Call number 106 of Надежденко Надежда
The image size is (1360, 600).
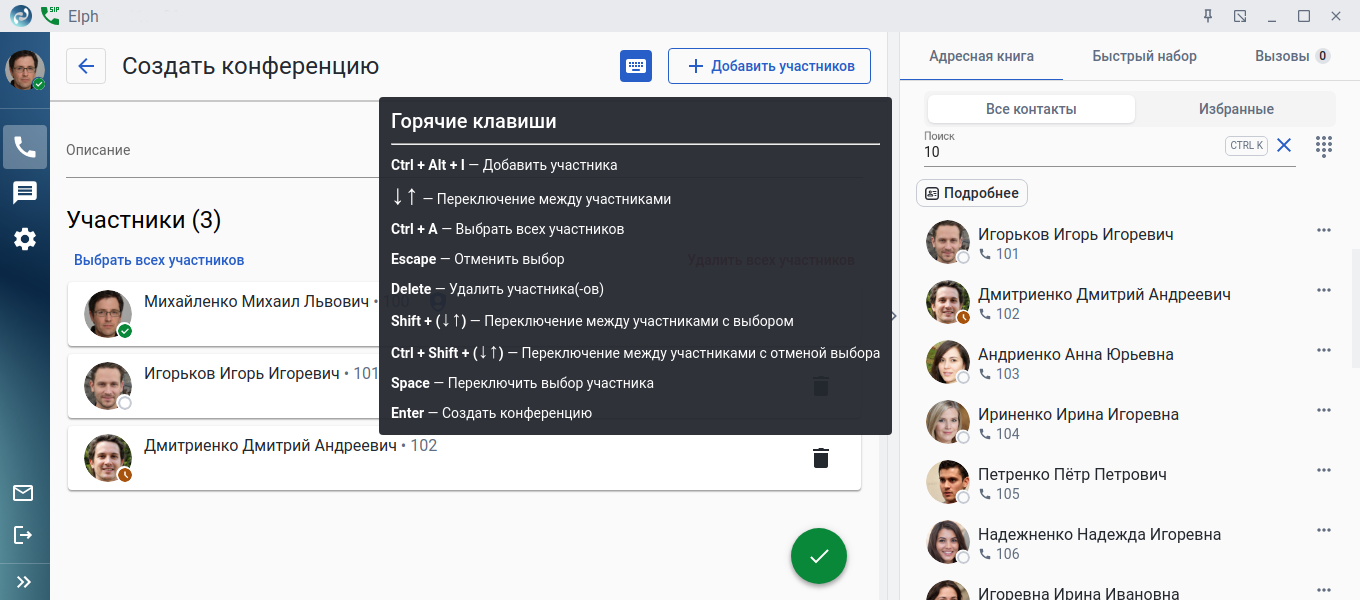pos(999,554)
